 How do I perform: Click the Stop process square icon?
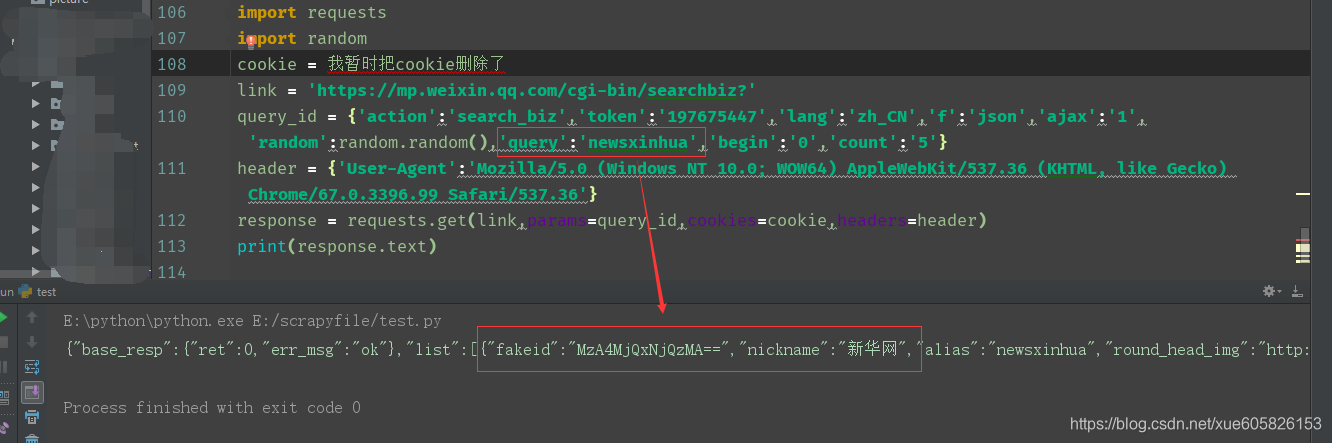[3, 343]
